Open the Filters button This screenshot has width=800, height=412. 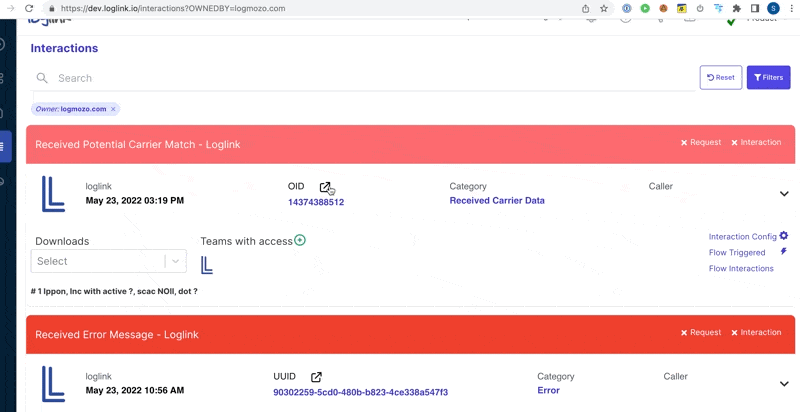(768, 78)
